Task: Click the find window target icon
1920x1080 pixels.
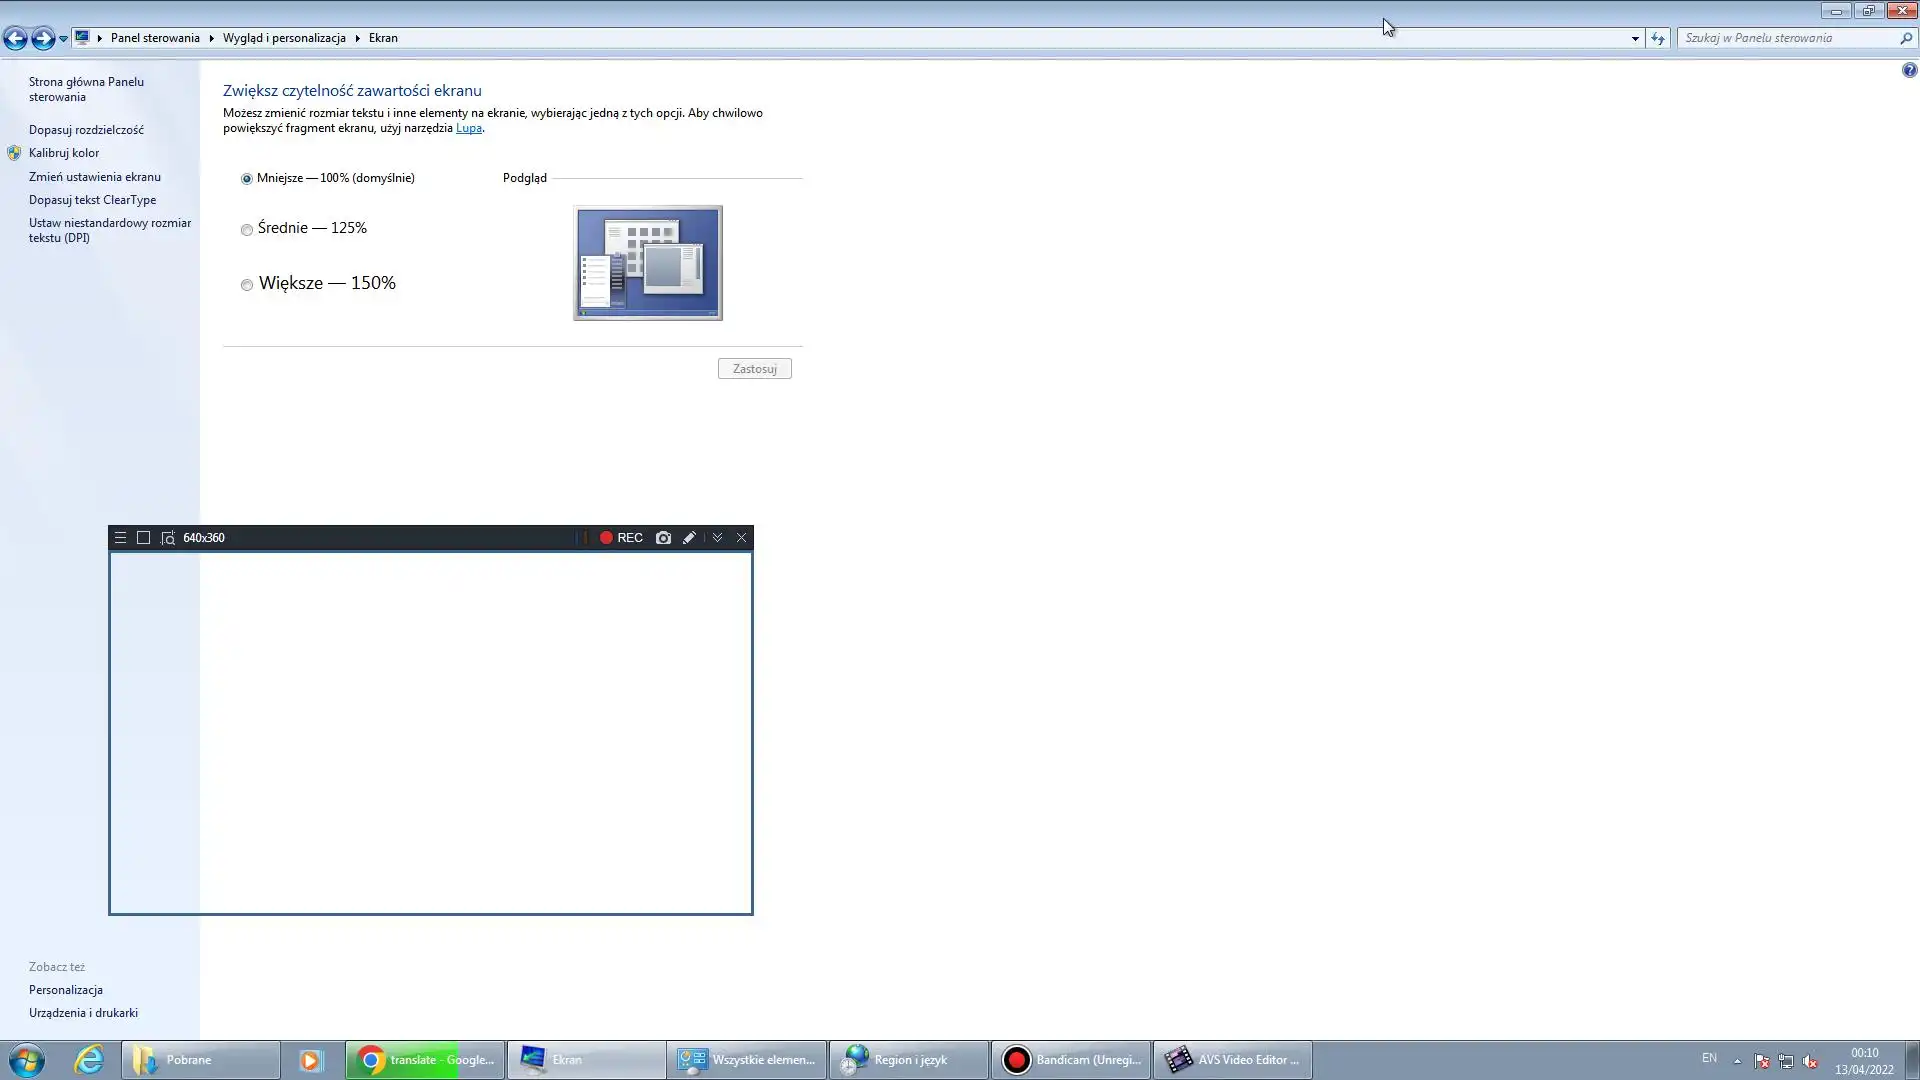Action: click(168, 538)
